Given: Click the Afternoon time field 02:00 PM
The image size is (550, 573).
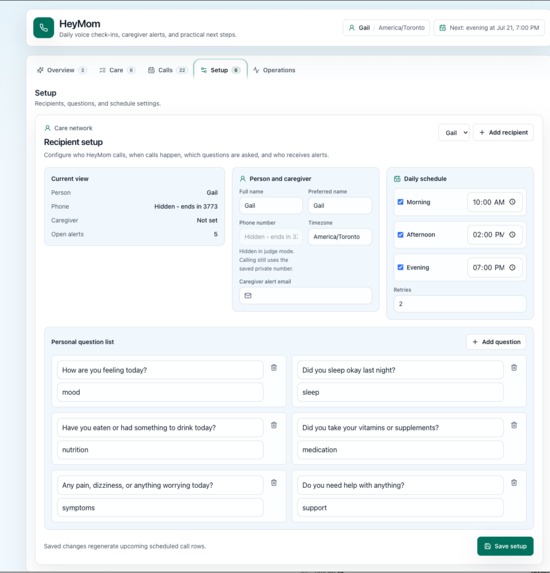Looking at the screenshot, I should 494,235.
